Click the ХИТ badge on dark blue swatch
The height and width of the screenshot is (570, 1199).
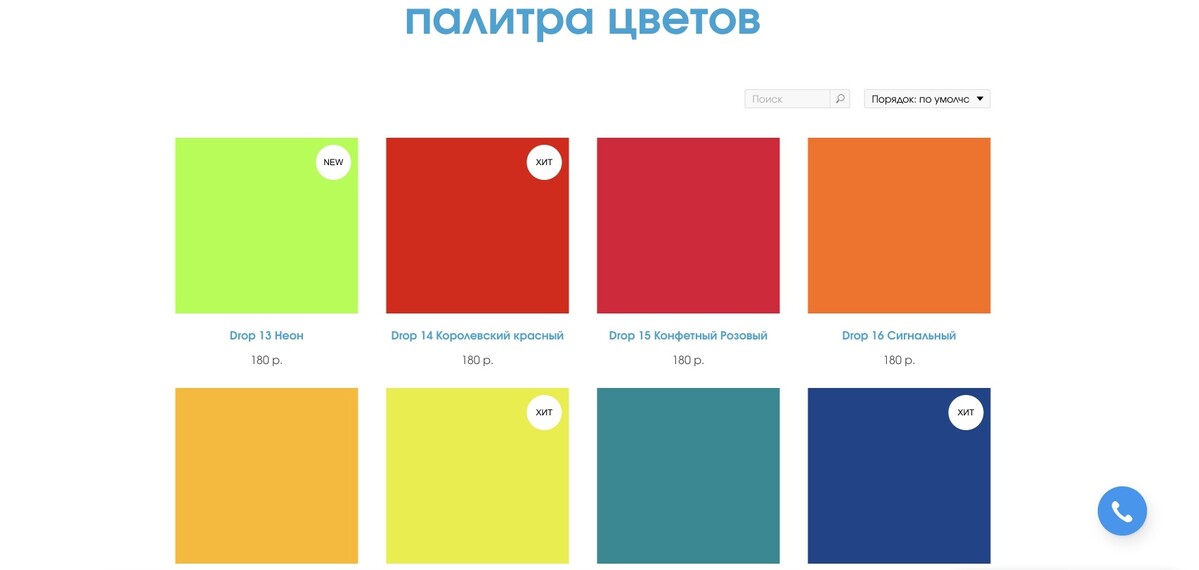pyautogui.click(x=966, y=412)
